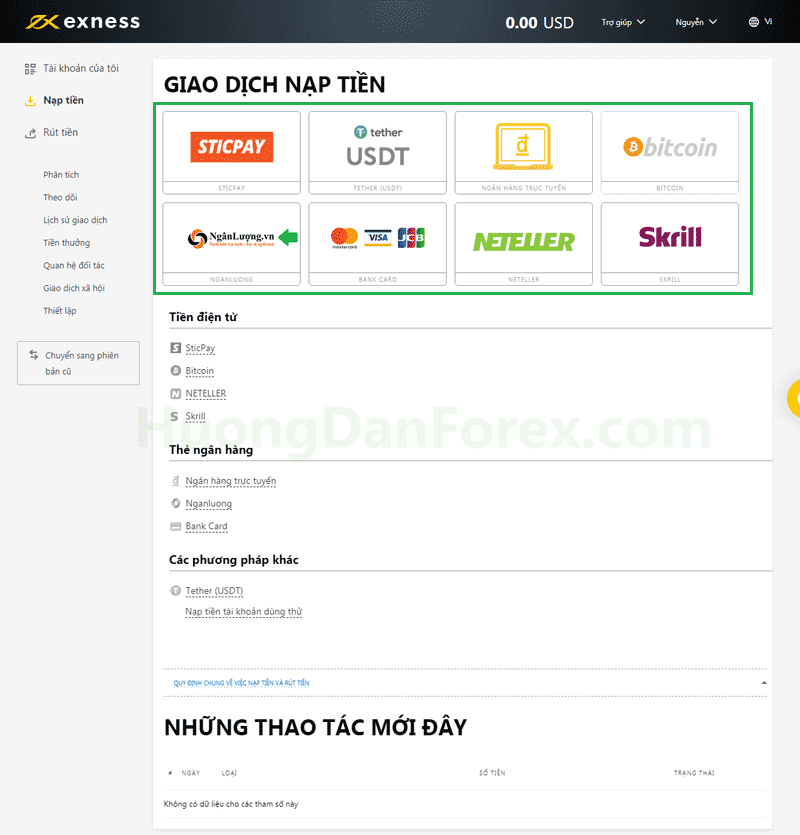Choose the NETELLER payment card
This screenshot has height=835, width=800.
(x=524, y=244)
